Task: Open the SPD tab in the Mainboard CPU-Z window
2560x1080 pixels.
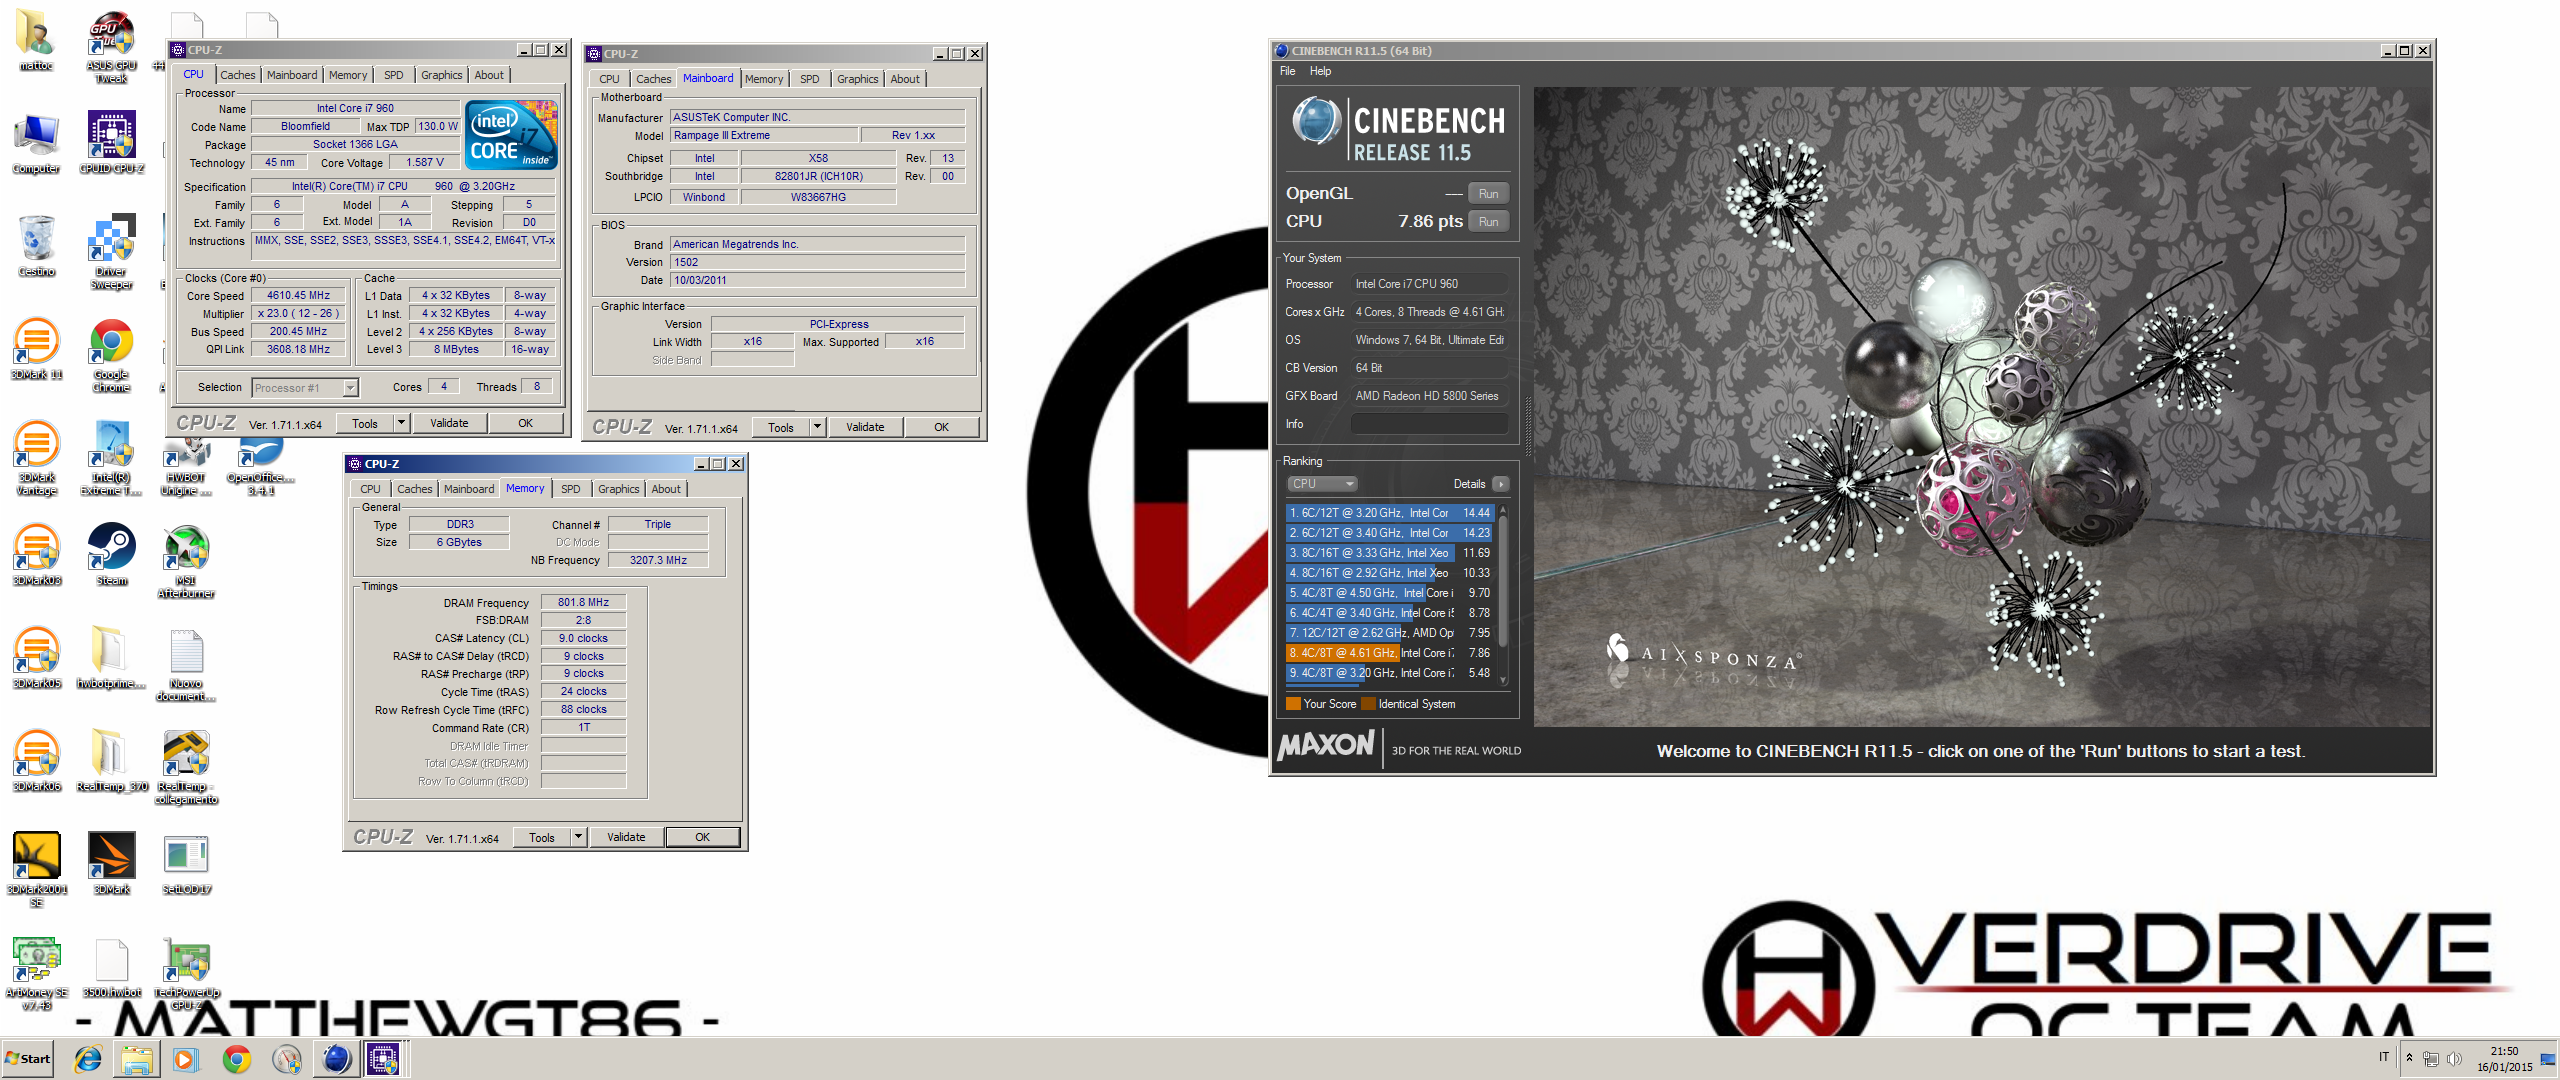Action: [x=809, y=79]
